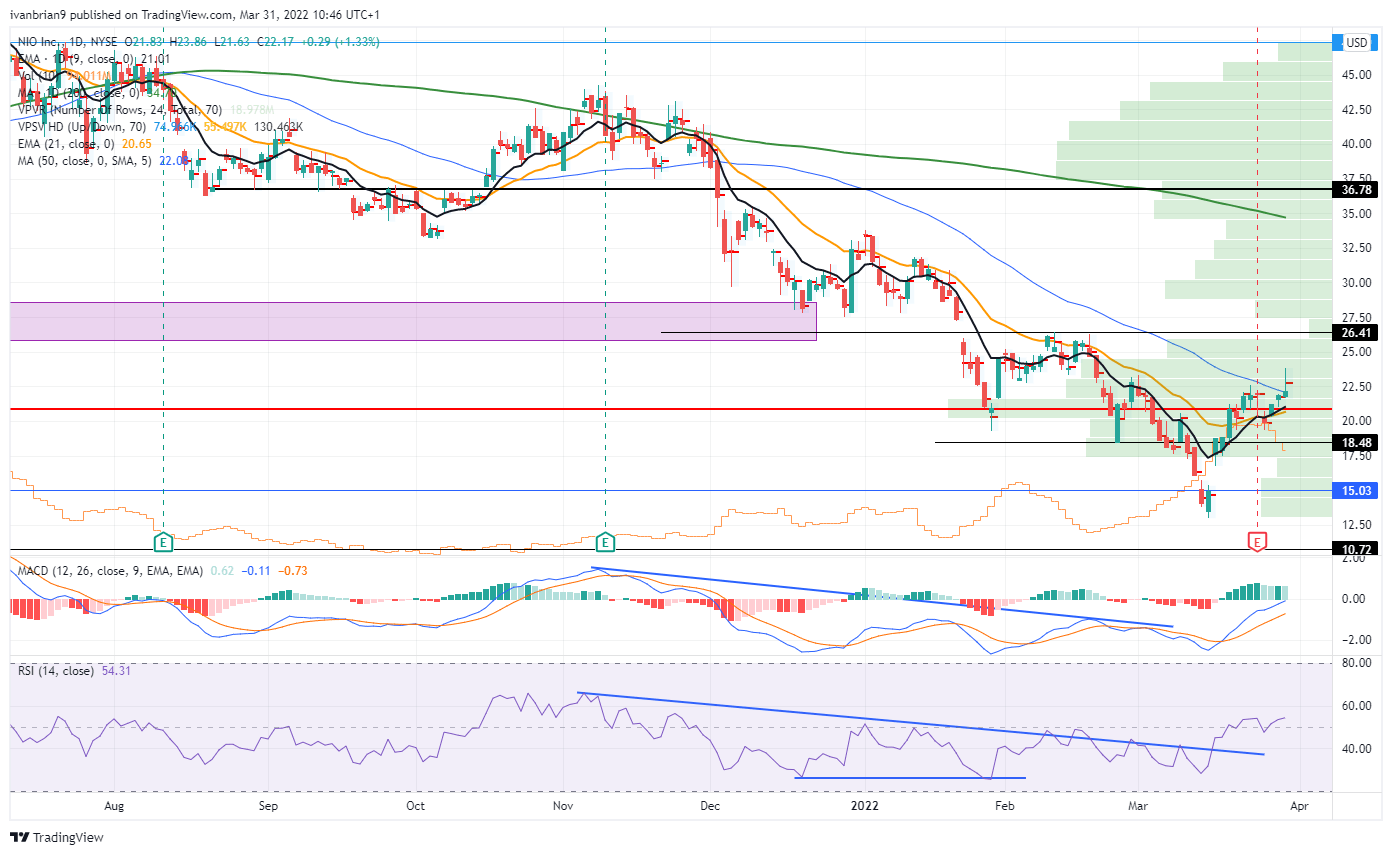Click the 18.48 price label on the right axis

click(x=1356, y=440)
